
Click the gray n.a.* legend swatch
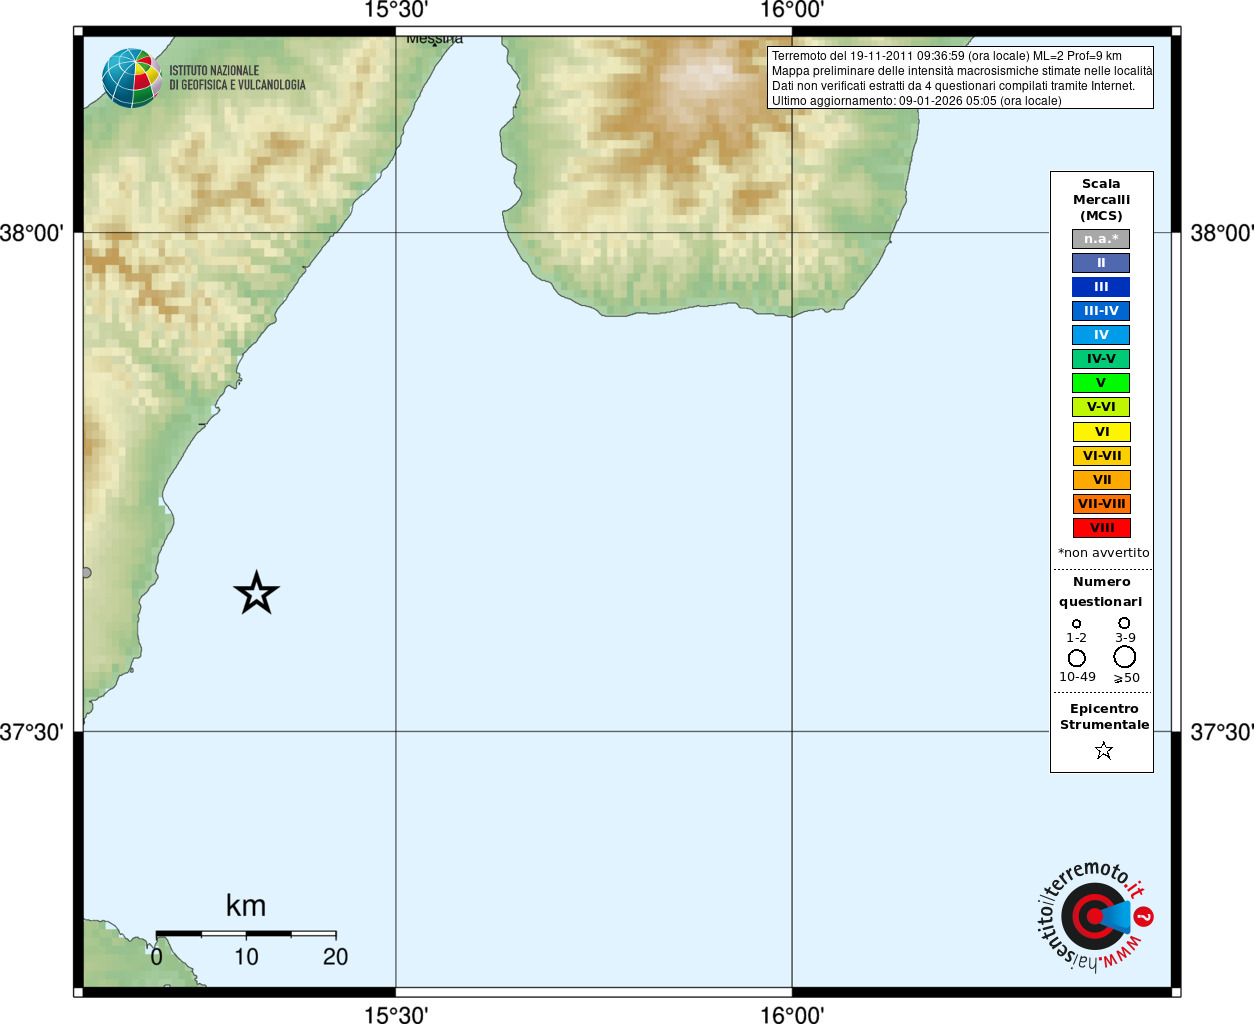tap(1101, 239)
